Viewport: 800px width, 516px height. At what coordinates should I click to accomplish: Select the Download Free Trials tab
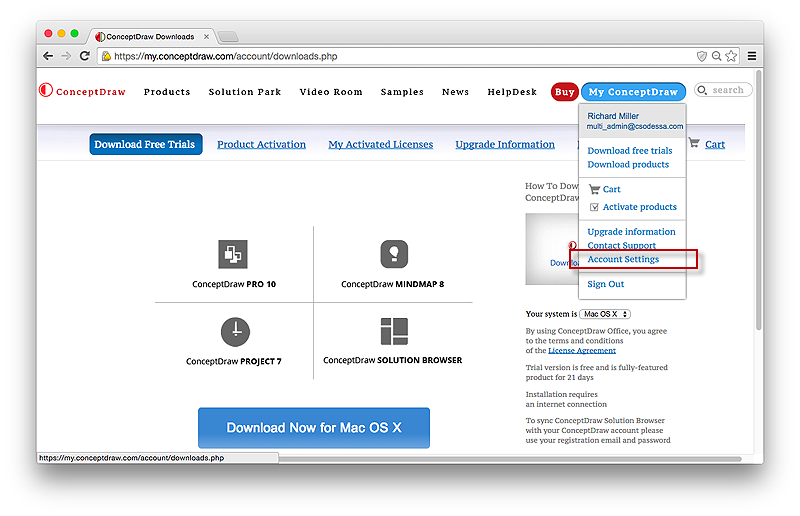pos(145,144)
